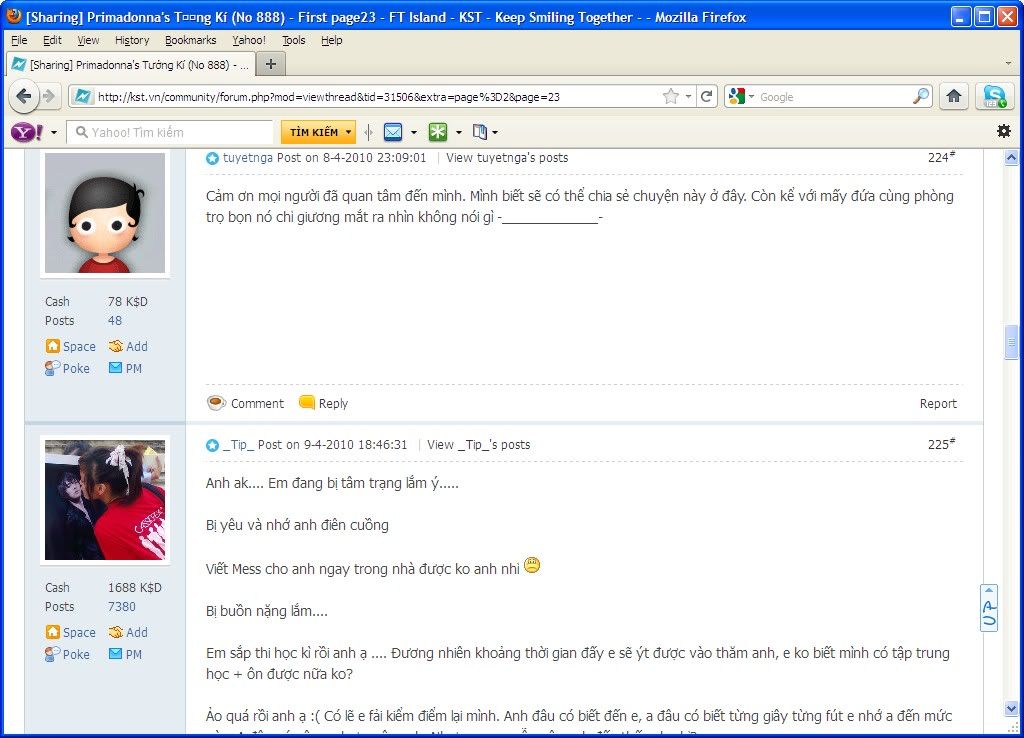Click the forward navigation arrow

(x=49, y=97)
